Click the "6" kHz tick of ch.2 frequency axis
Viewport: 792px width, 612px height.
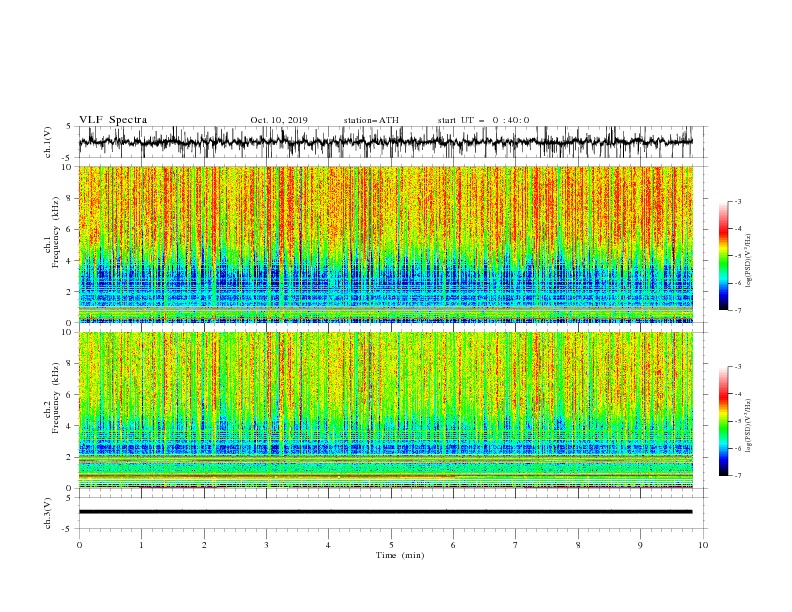pyautogui.click(x=69, y=394)
